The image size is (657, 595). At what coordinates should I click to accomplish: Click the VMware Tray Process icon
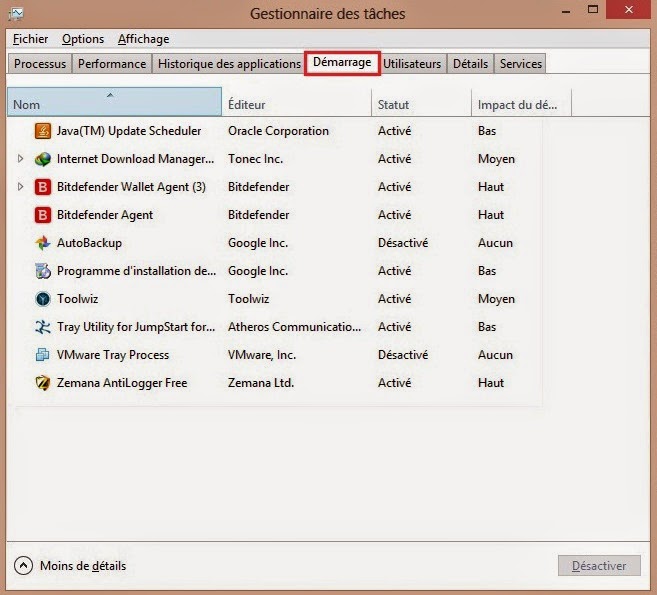[42, 355]
